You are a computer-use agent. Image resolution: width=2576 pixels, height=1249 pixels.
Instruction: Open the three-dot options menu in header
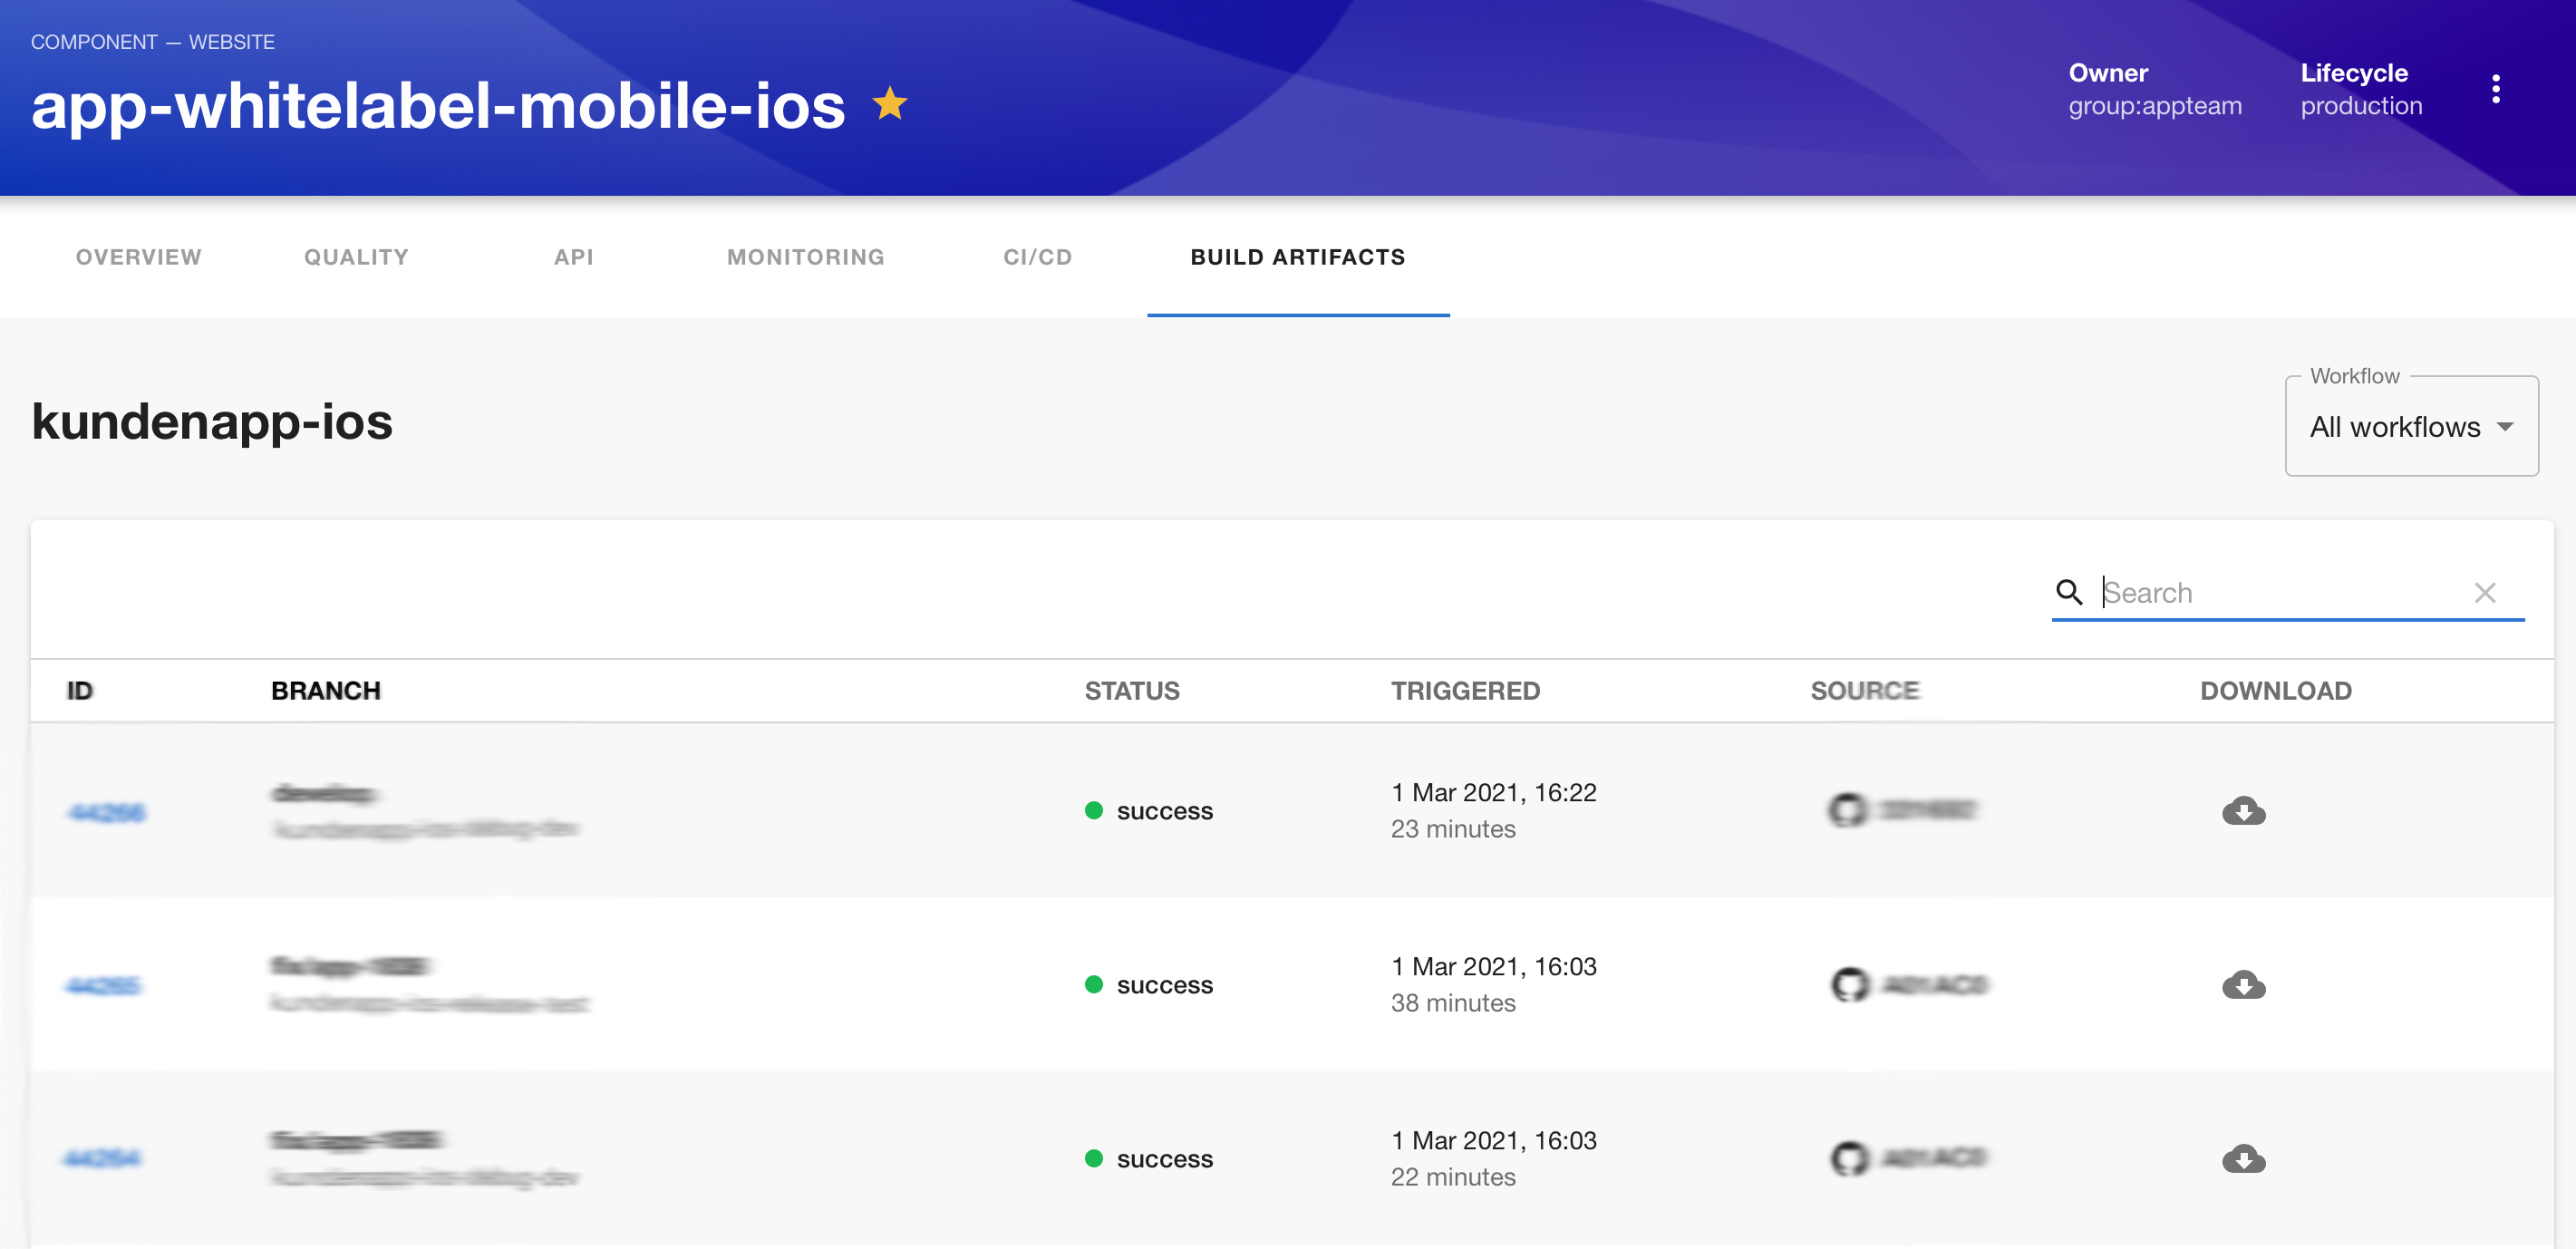2495,89
